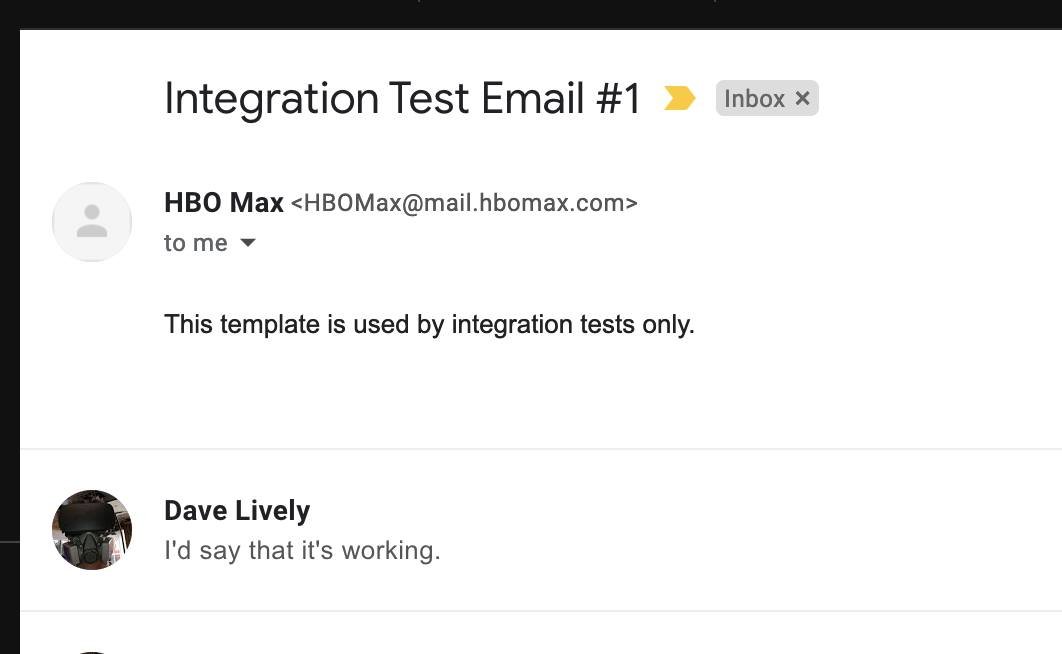This screenshot has width=1062, height=654.
Task: Click snippet 'I'd say that it's working.'
Action: (x=303, y=550)
